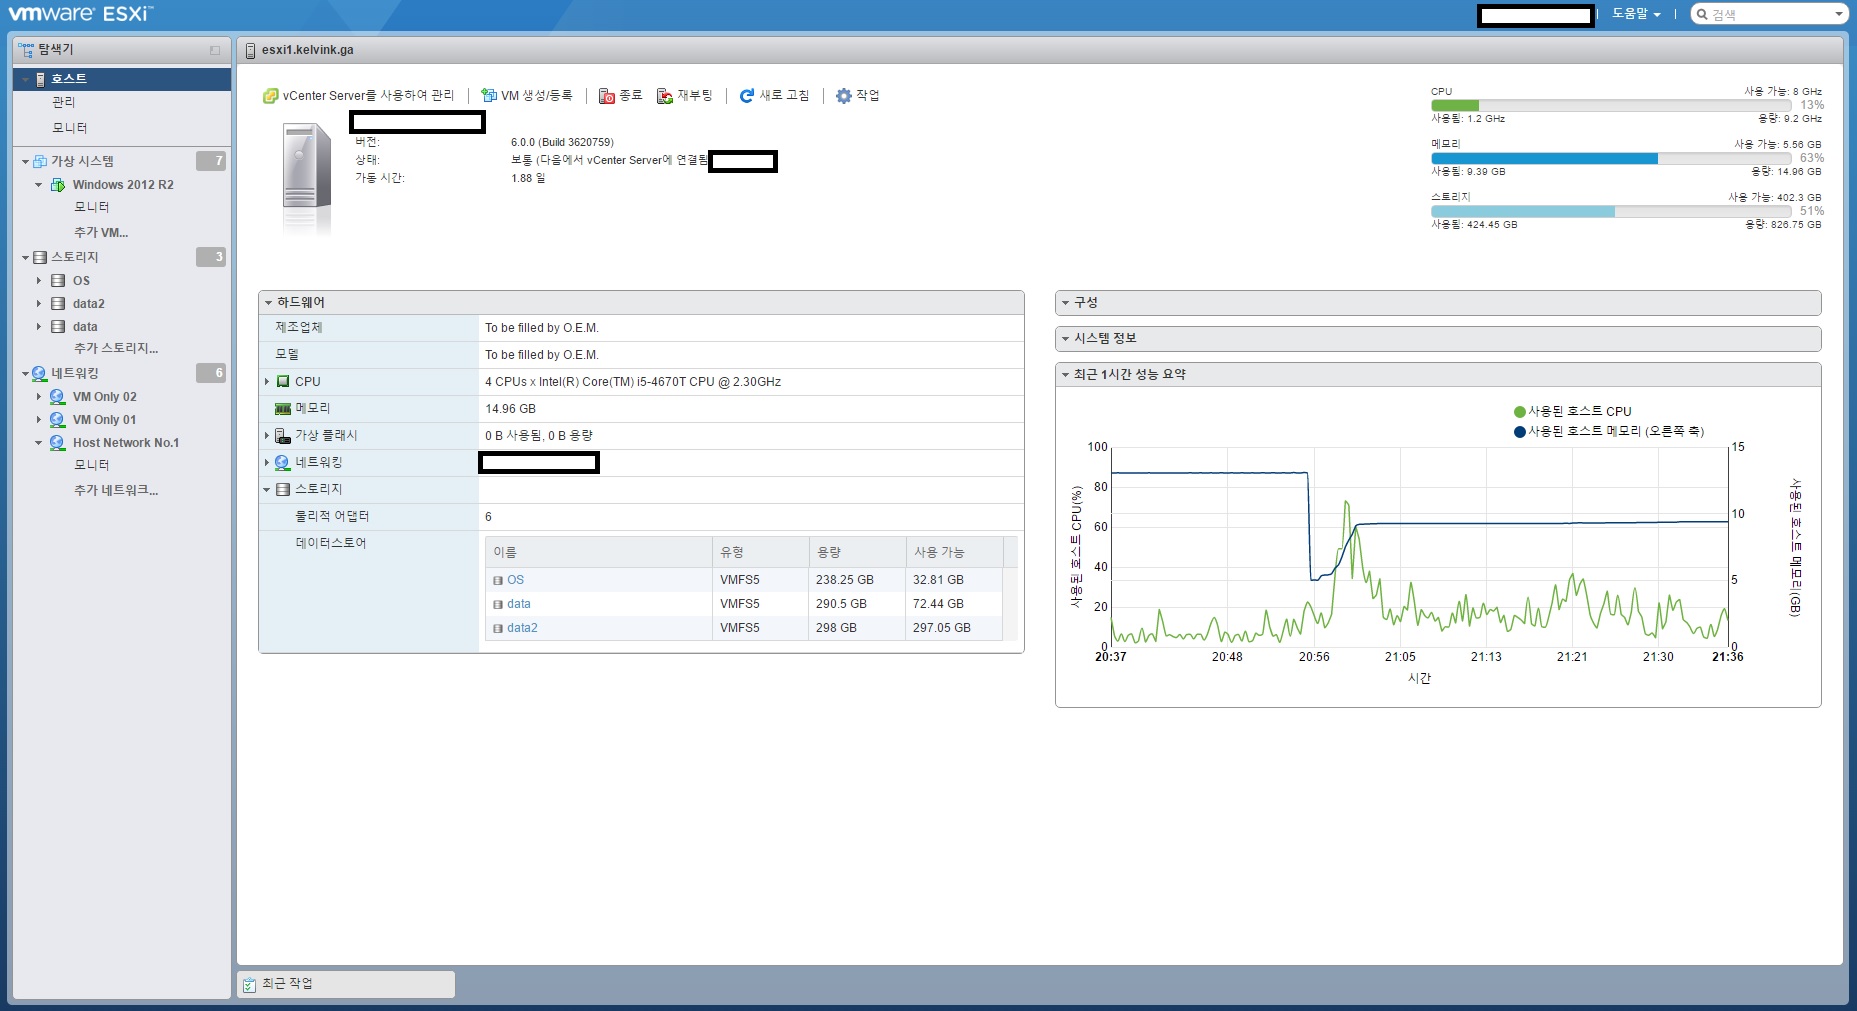Select 모니터 under host in navigator
This screenshot has width=1857, height=1011.
tap(70, 128)
